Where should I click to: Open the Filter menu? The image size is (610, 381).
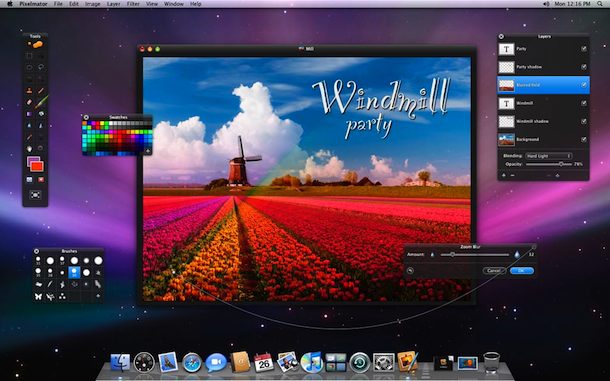pyautogui.click(x=133, y=4)
